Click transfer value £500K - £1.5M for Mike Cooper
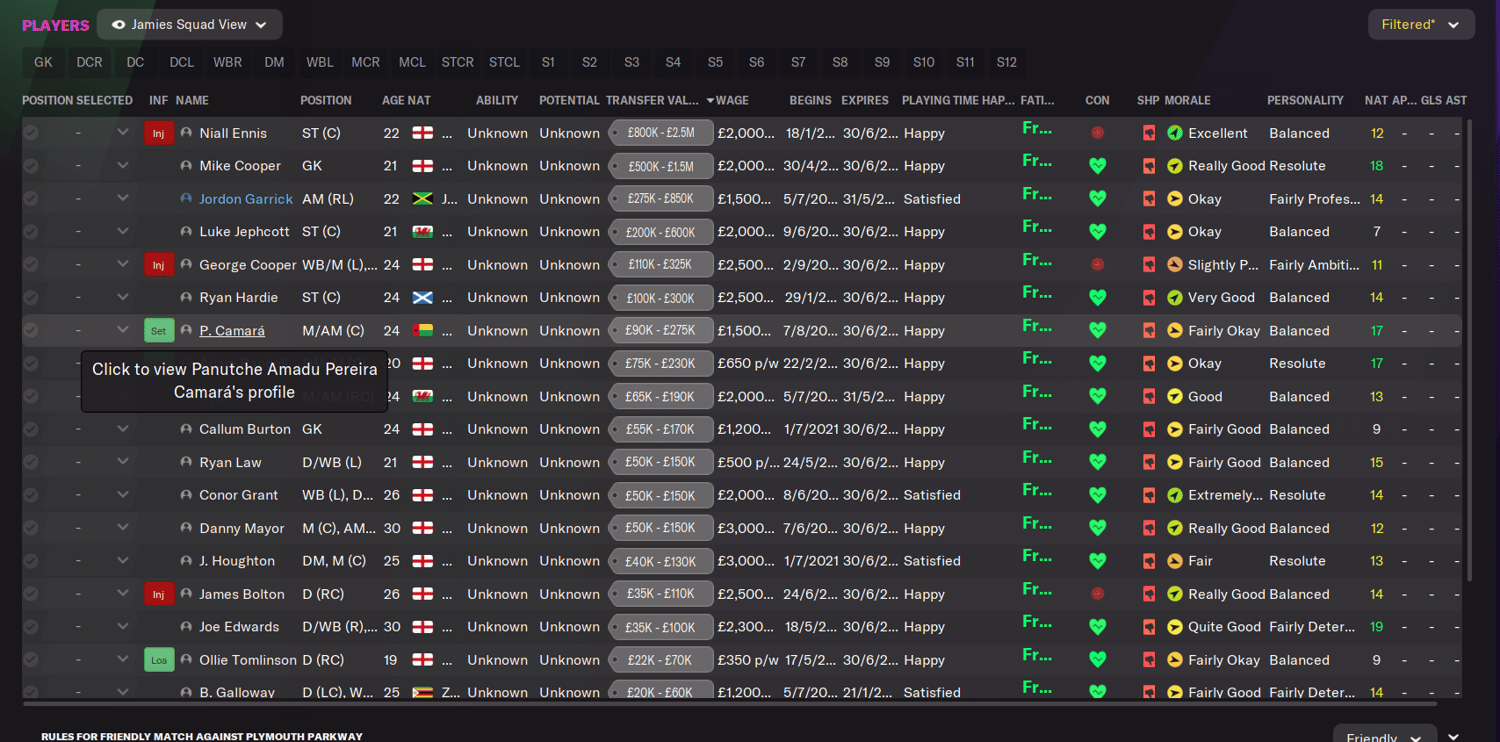This screenshot has width=1500, height=742. click(661, 166)
